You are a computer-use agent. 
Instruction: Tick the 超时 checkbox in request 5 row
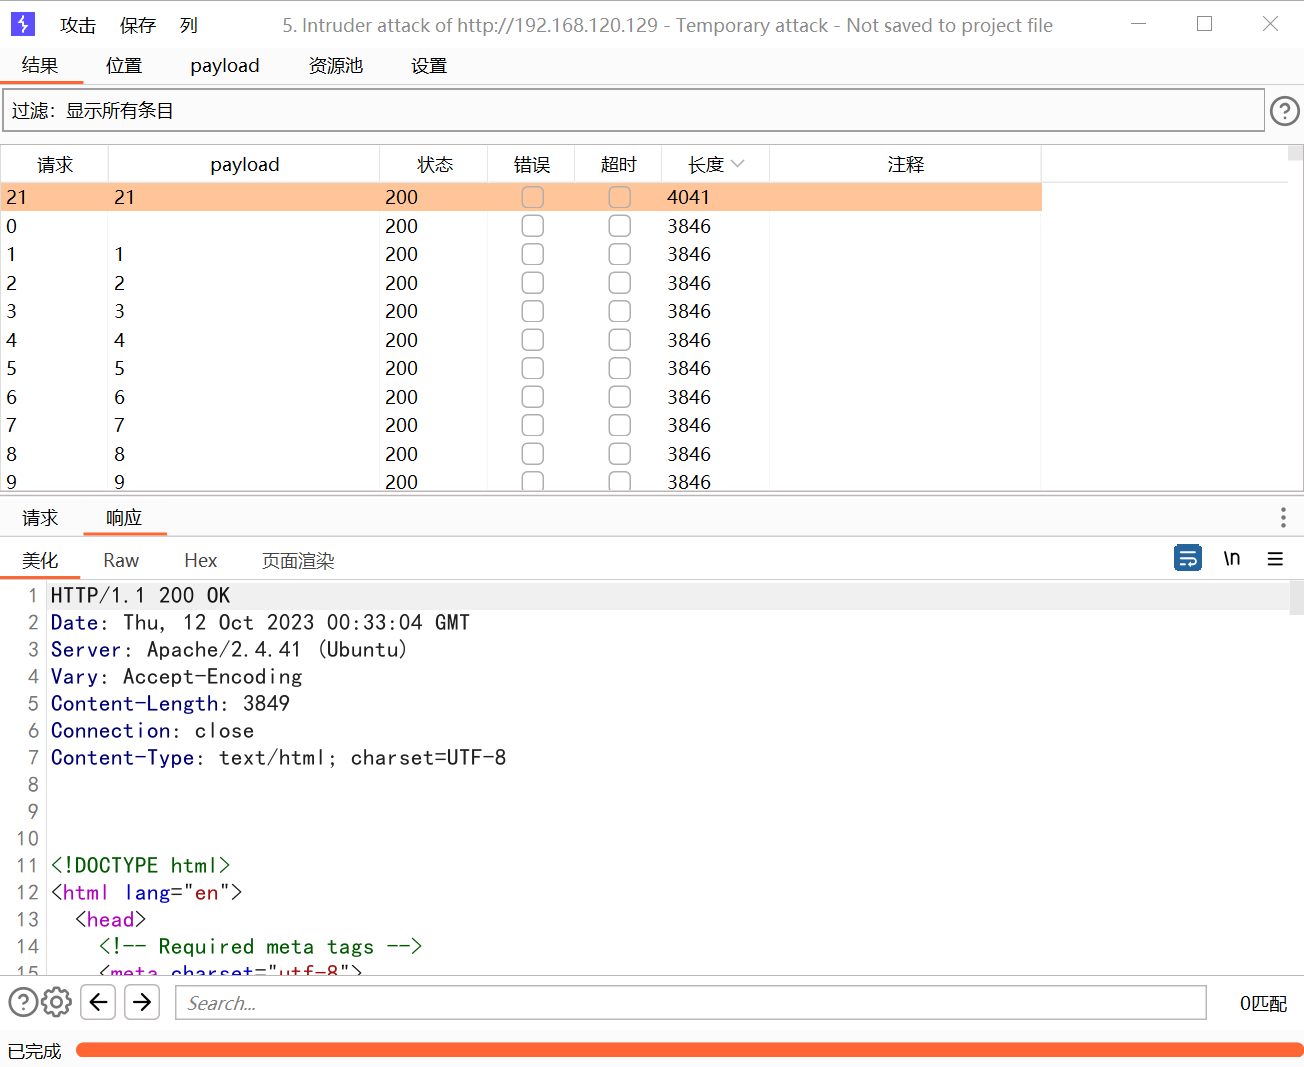click(620, 368)
